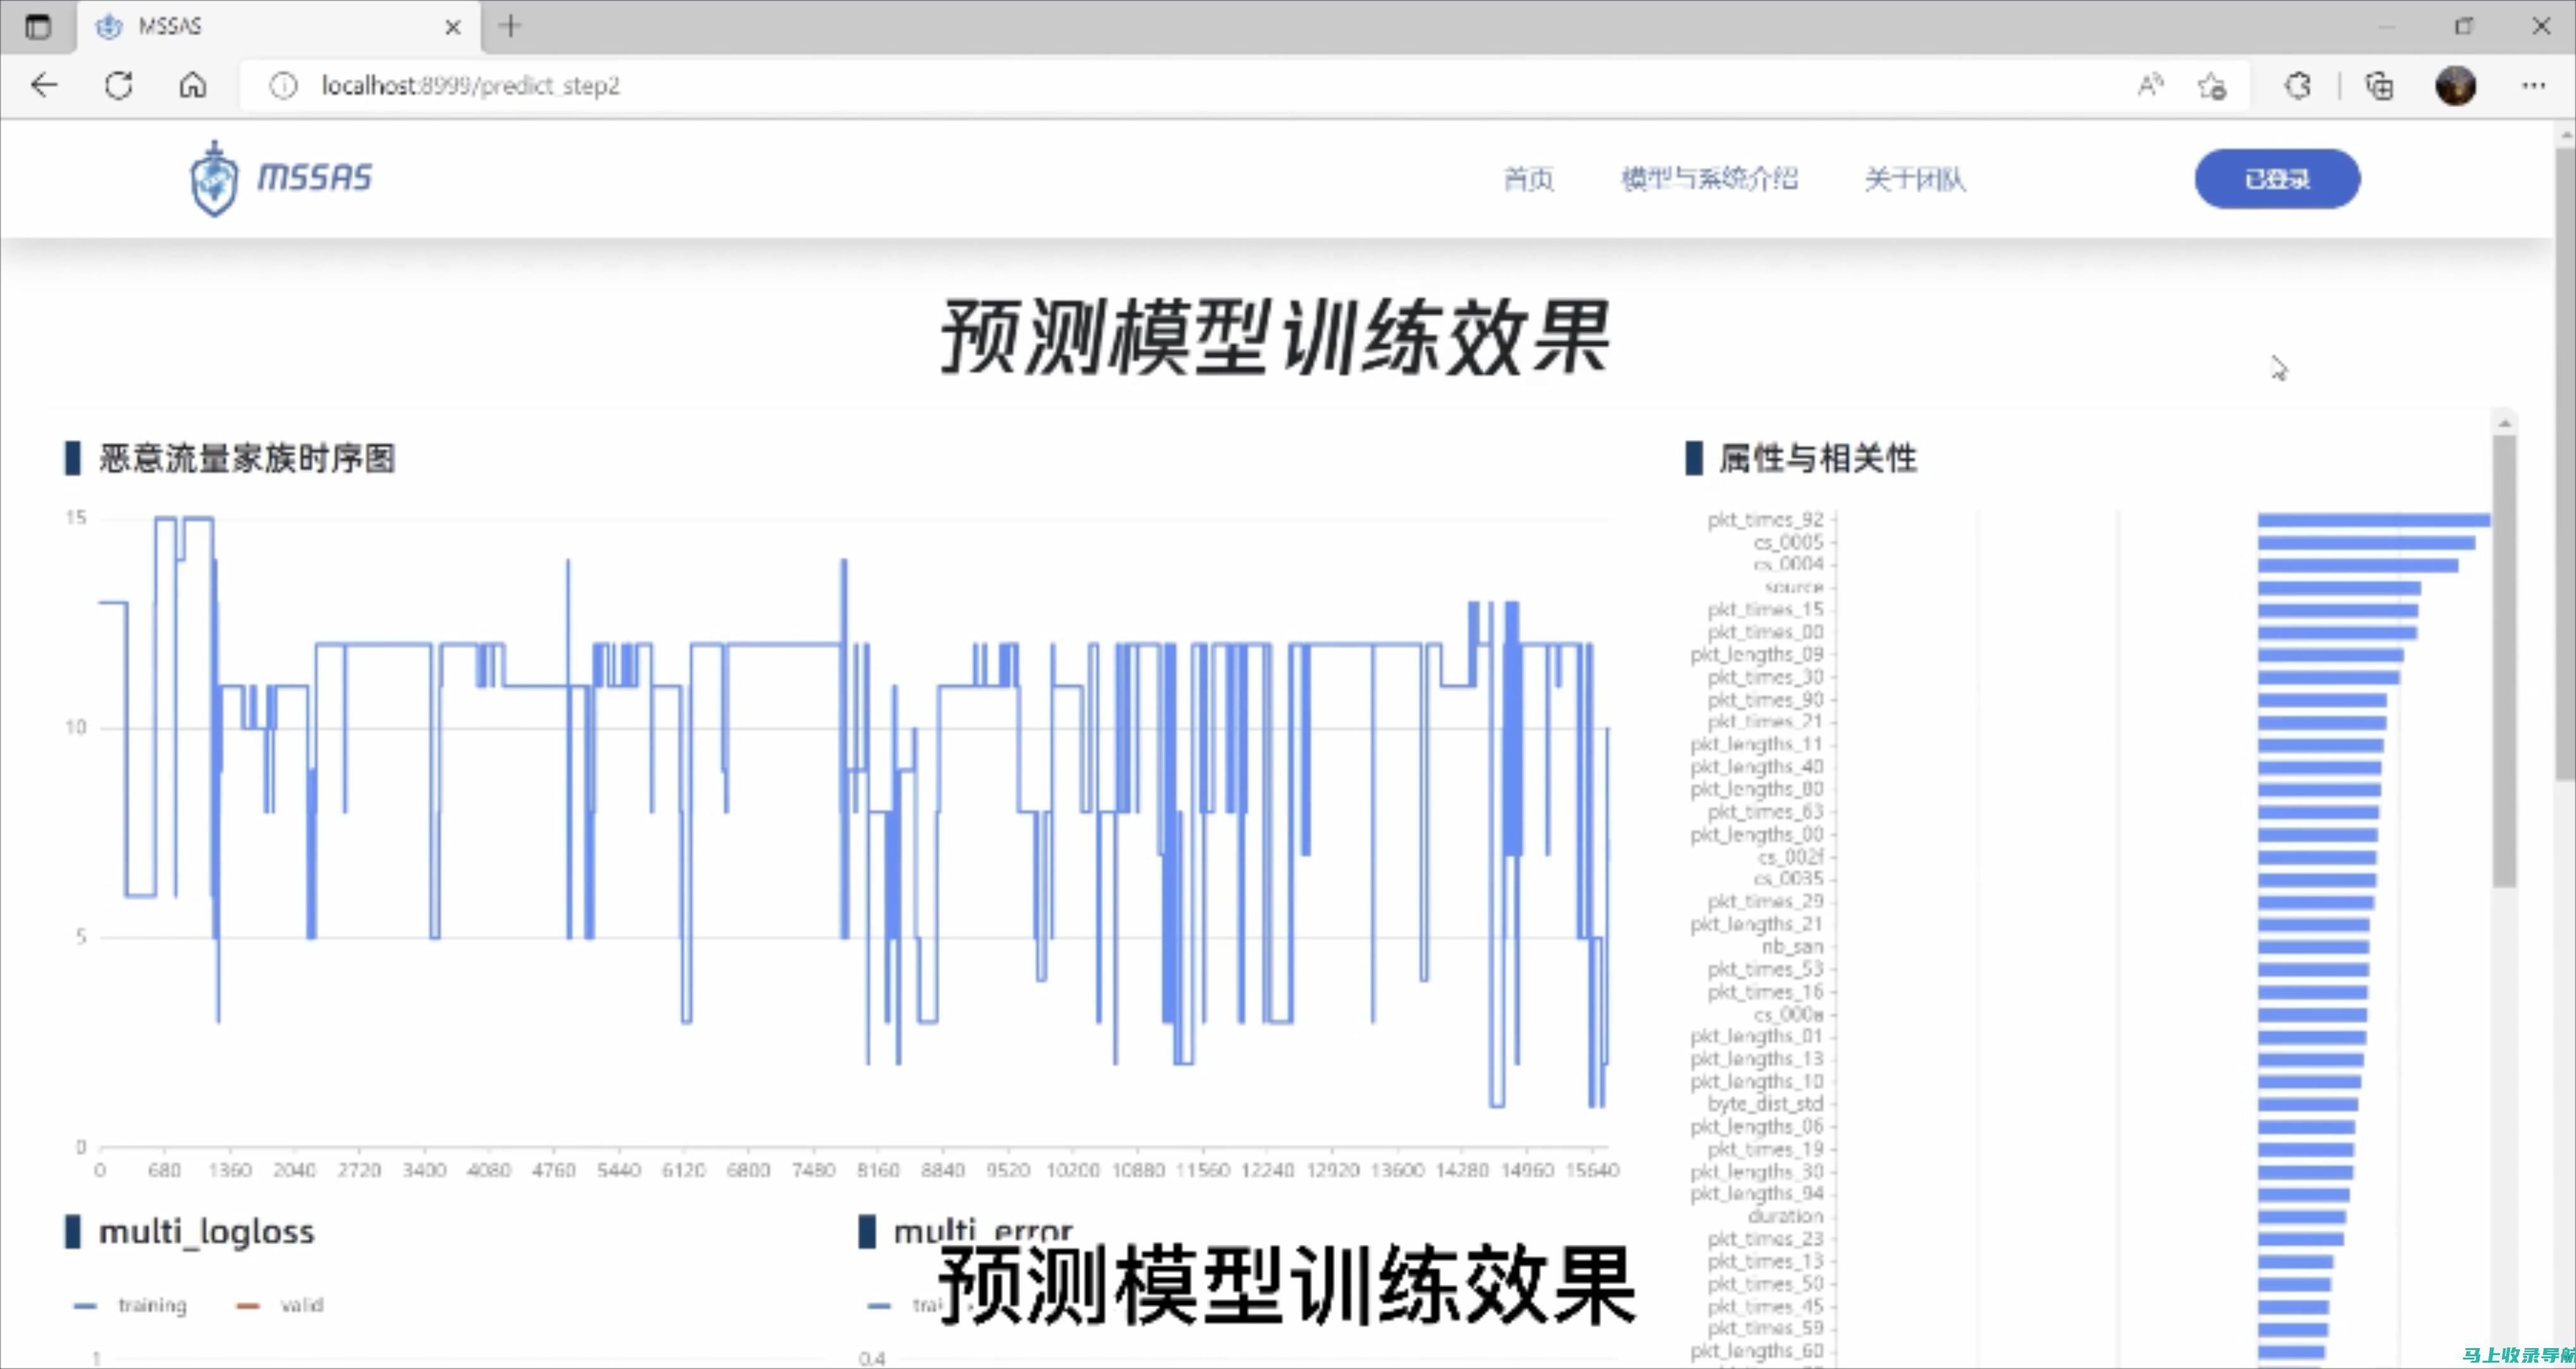View site information icon in address bar
Screen dimensions: 2576x1369
pyautogui.click(x=284, y=86)
